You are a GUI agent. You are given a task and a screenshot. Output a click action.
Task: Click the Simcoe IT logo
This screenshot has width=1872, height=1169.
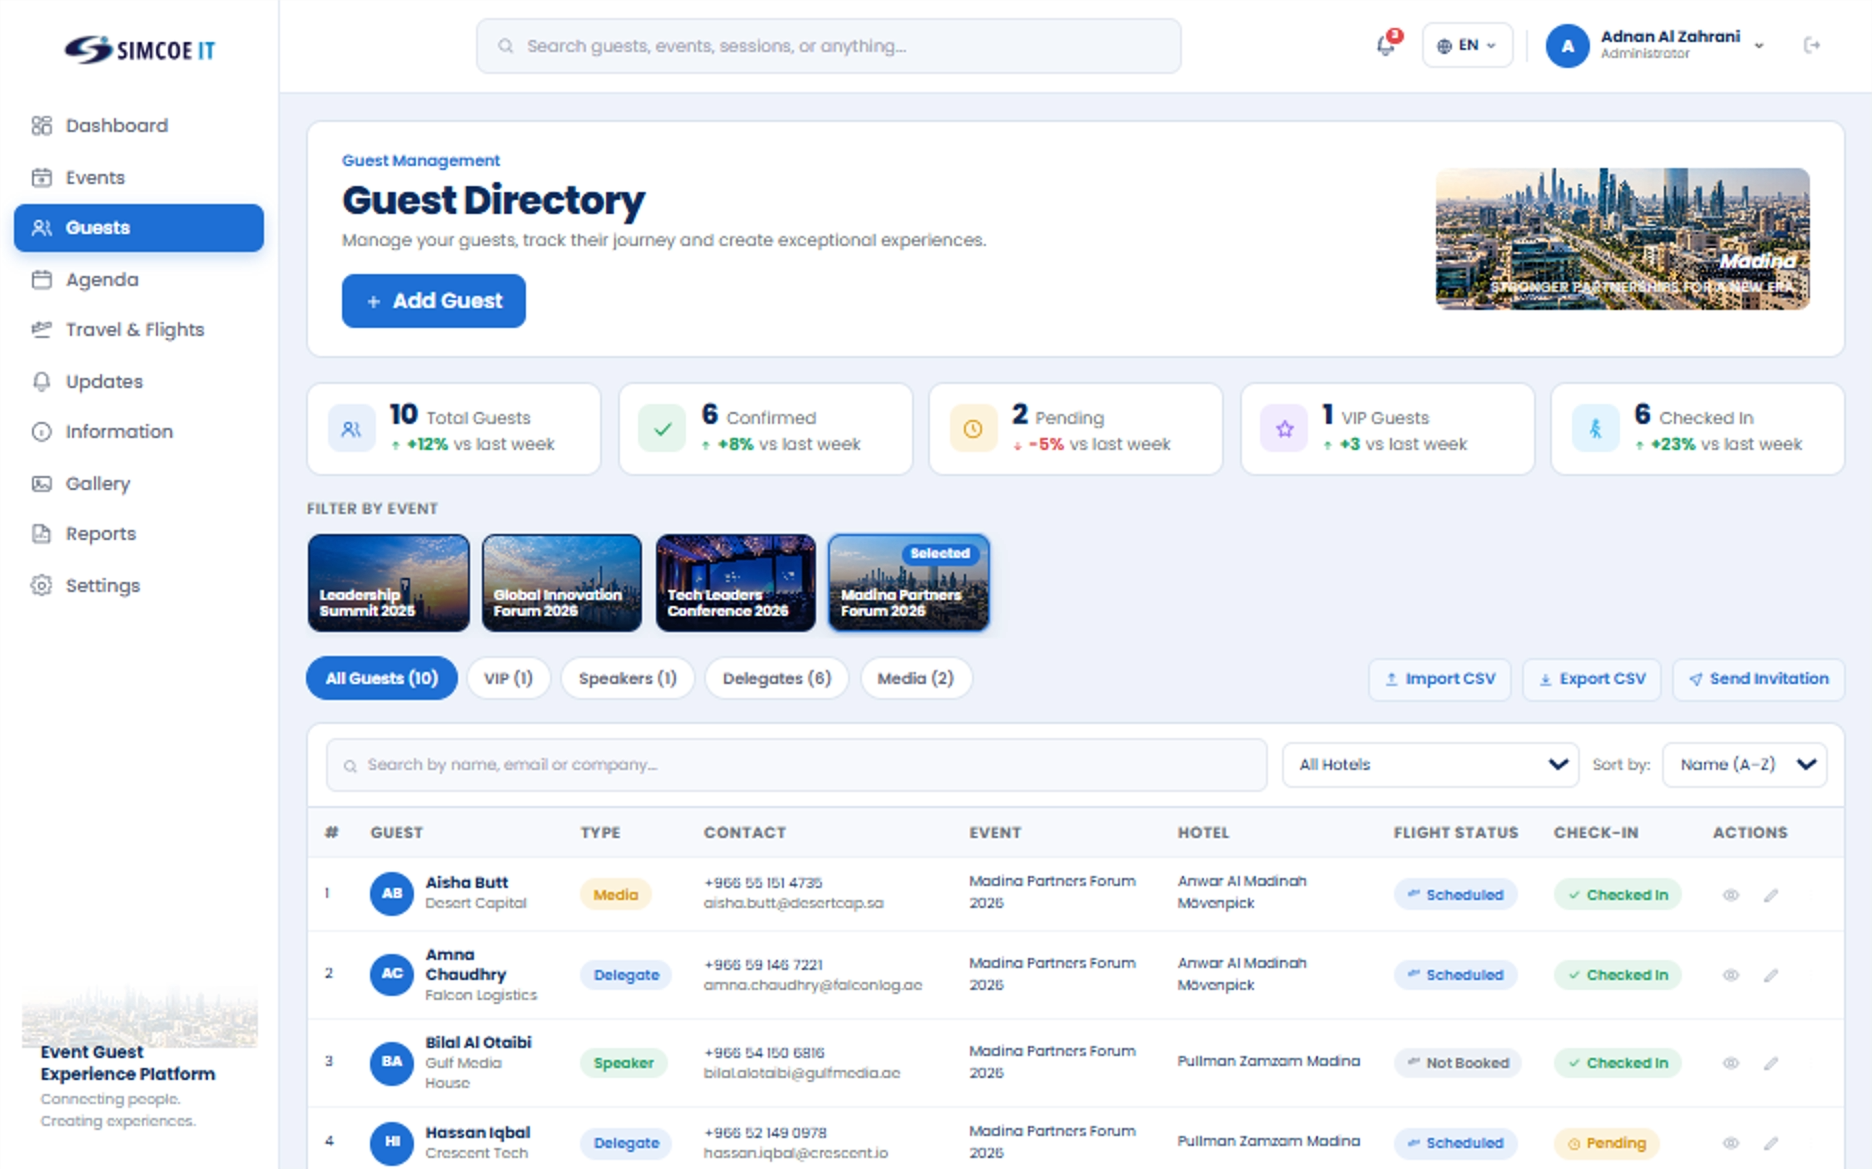140,49
